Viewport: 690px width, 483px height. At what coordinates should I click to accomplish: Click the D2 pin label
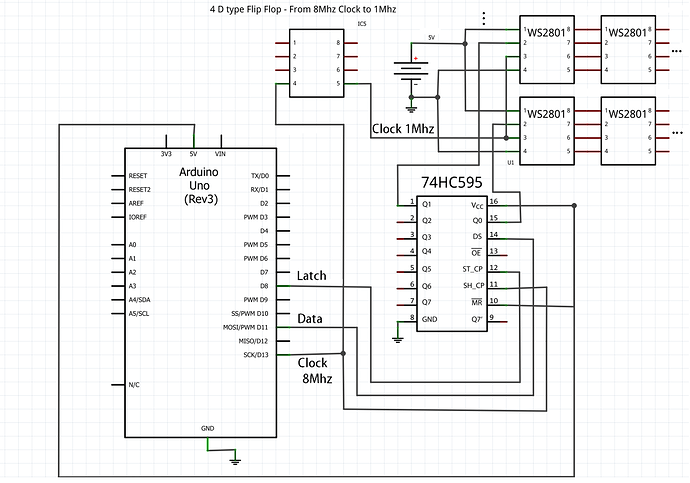(264, 203)
